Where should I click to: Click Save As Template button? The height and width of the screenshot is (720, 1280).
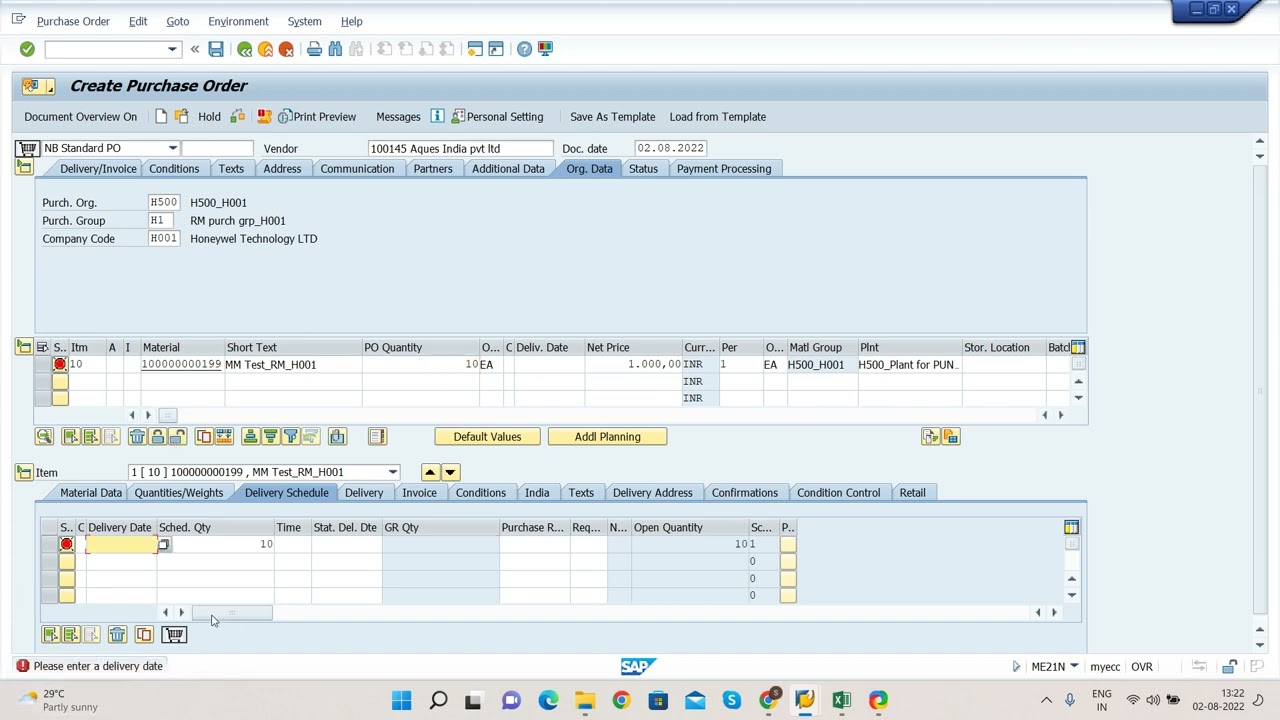point(613,117)
